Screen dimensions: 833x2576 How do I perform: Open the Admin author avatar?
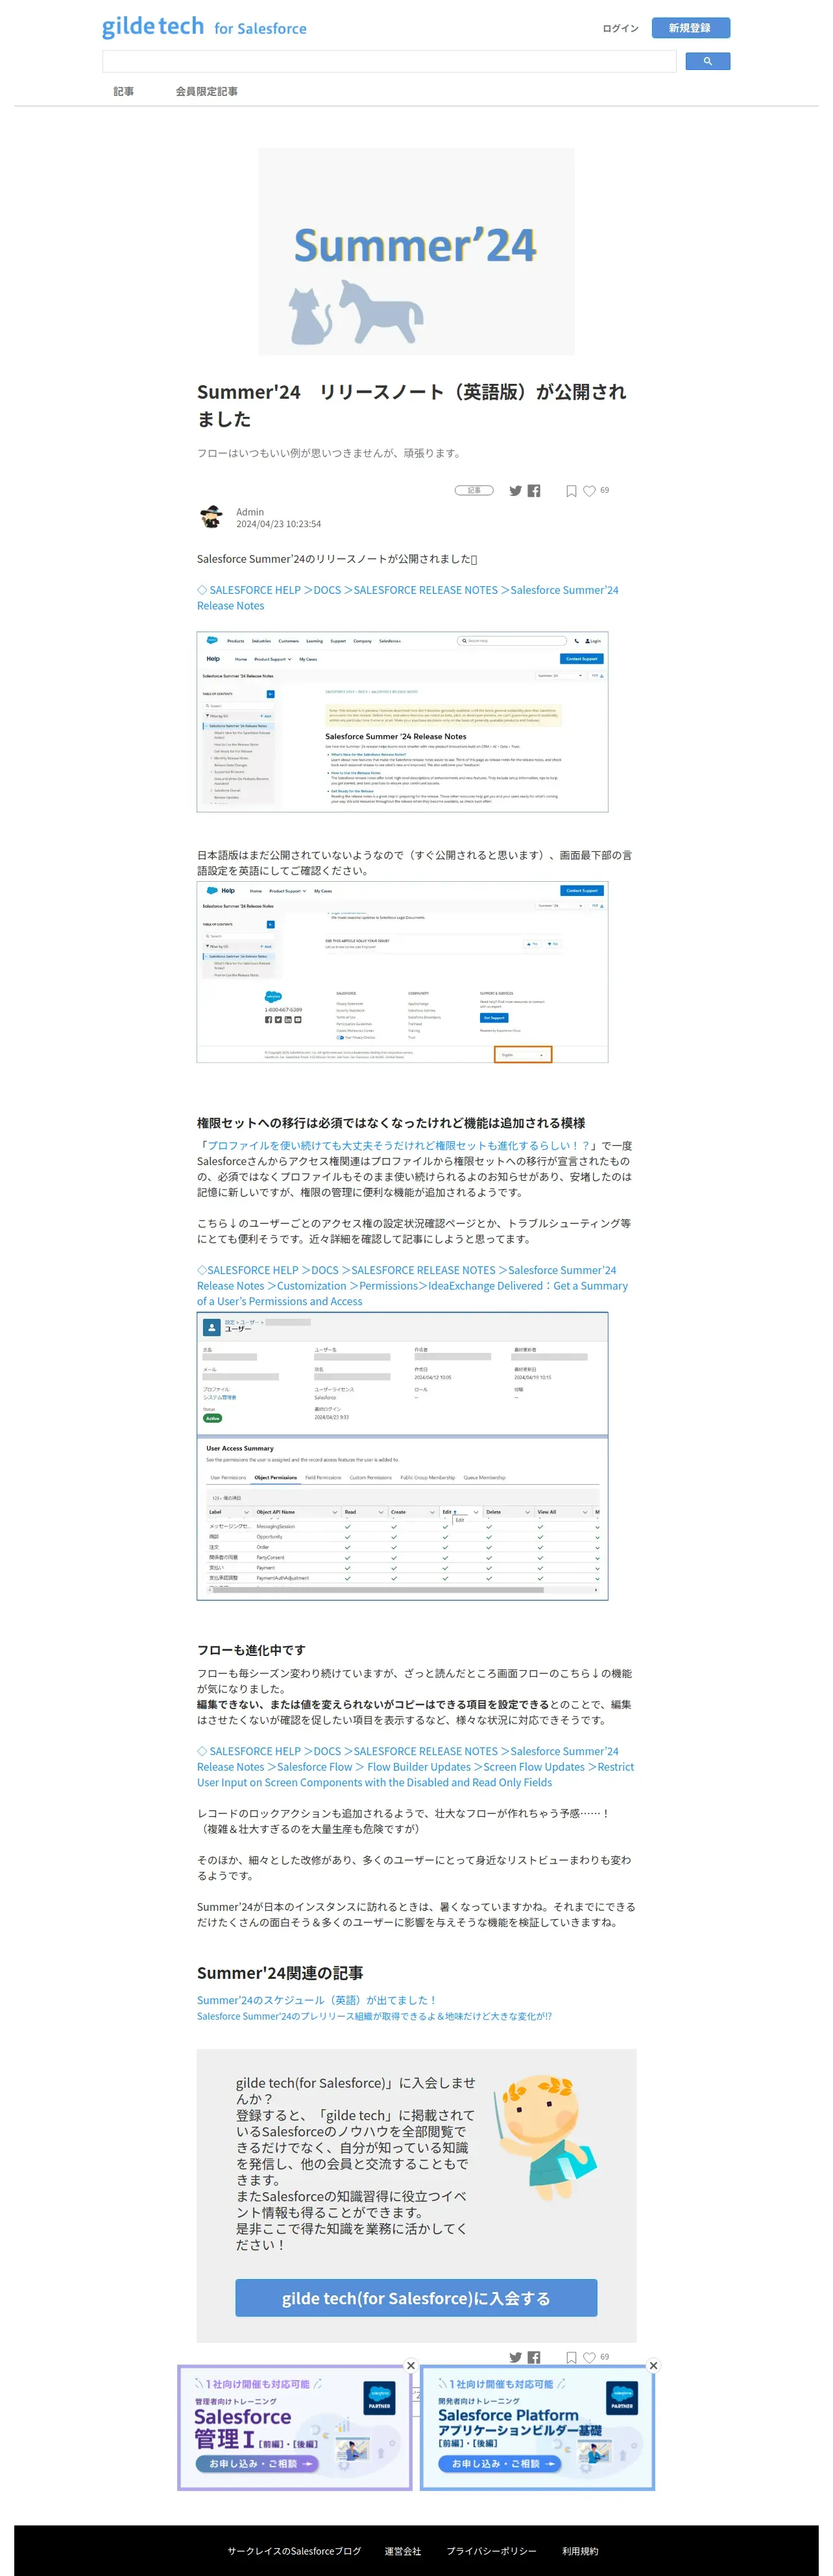click(x=211, y=517)
